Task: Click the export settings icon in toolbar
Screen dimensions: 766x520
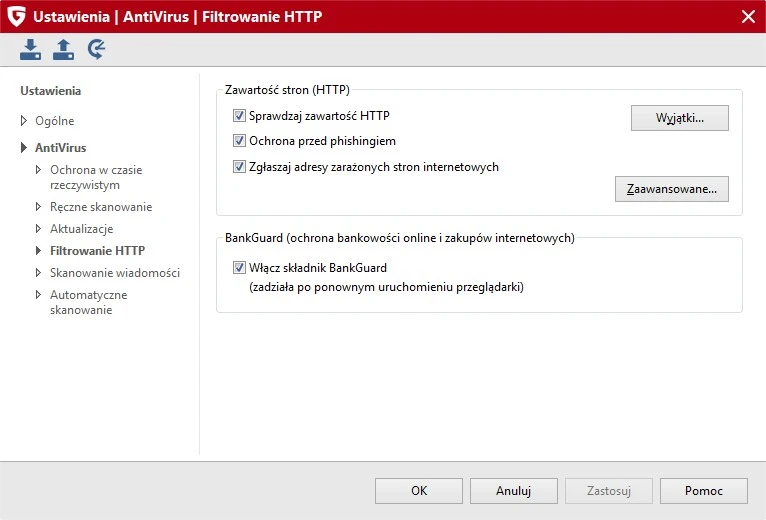Action: (x=64, y=49)
